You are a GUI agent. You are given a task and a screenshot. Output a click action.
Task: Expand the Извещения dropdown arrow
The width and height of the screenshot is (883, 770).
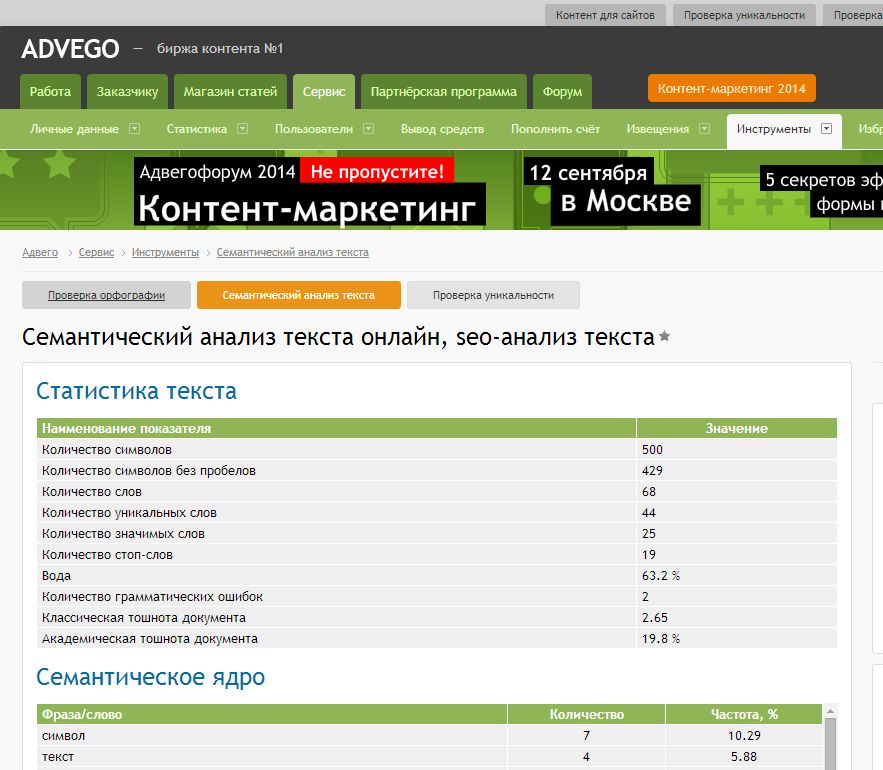(704, 129)
